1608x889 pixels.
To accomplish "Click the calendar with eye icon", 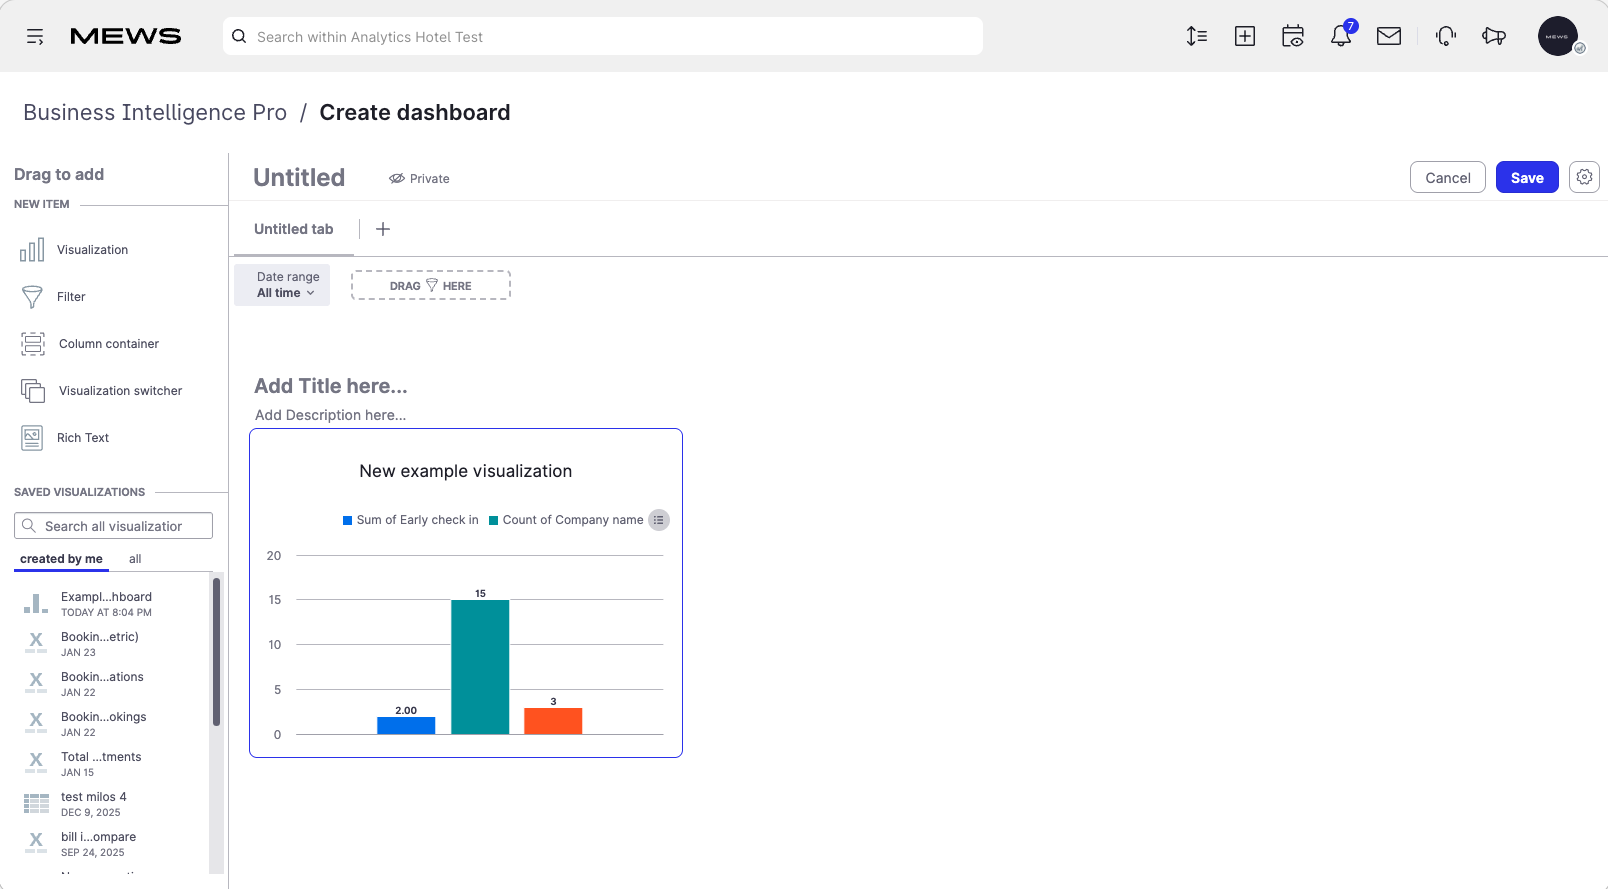I will coord(1293,36).
